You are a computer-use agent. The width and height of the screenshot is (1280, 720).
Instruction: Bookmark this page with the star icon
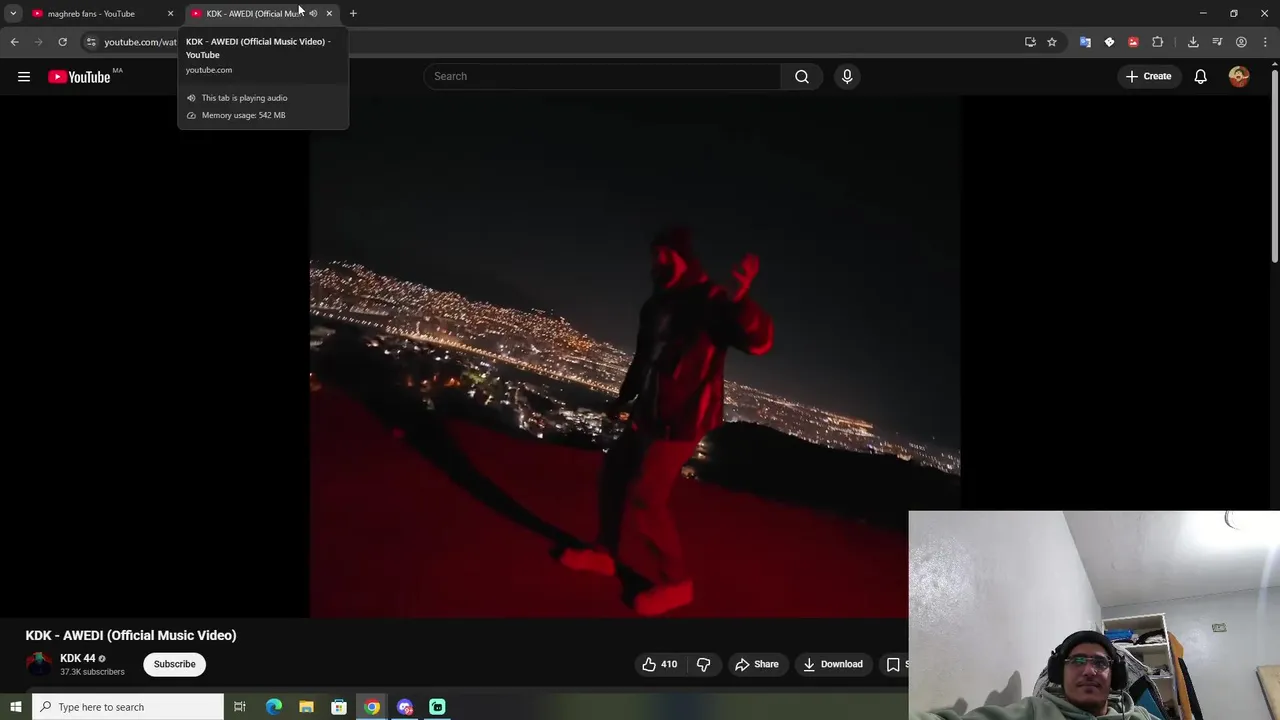pos(1052,42)
